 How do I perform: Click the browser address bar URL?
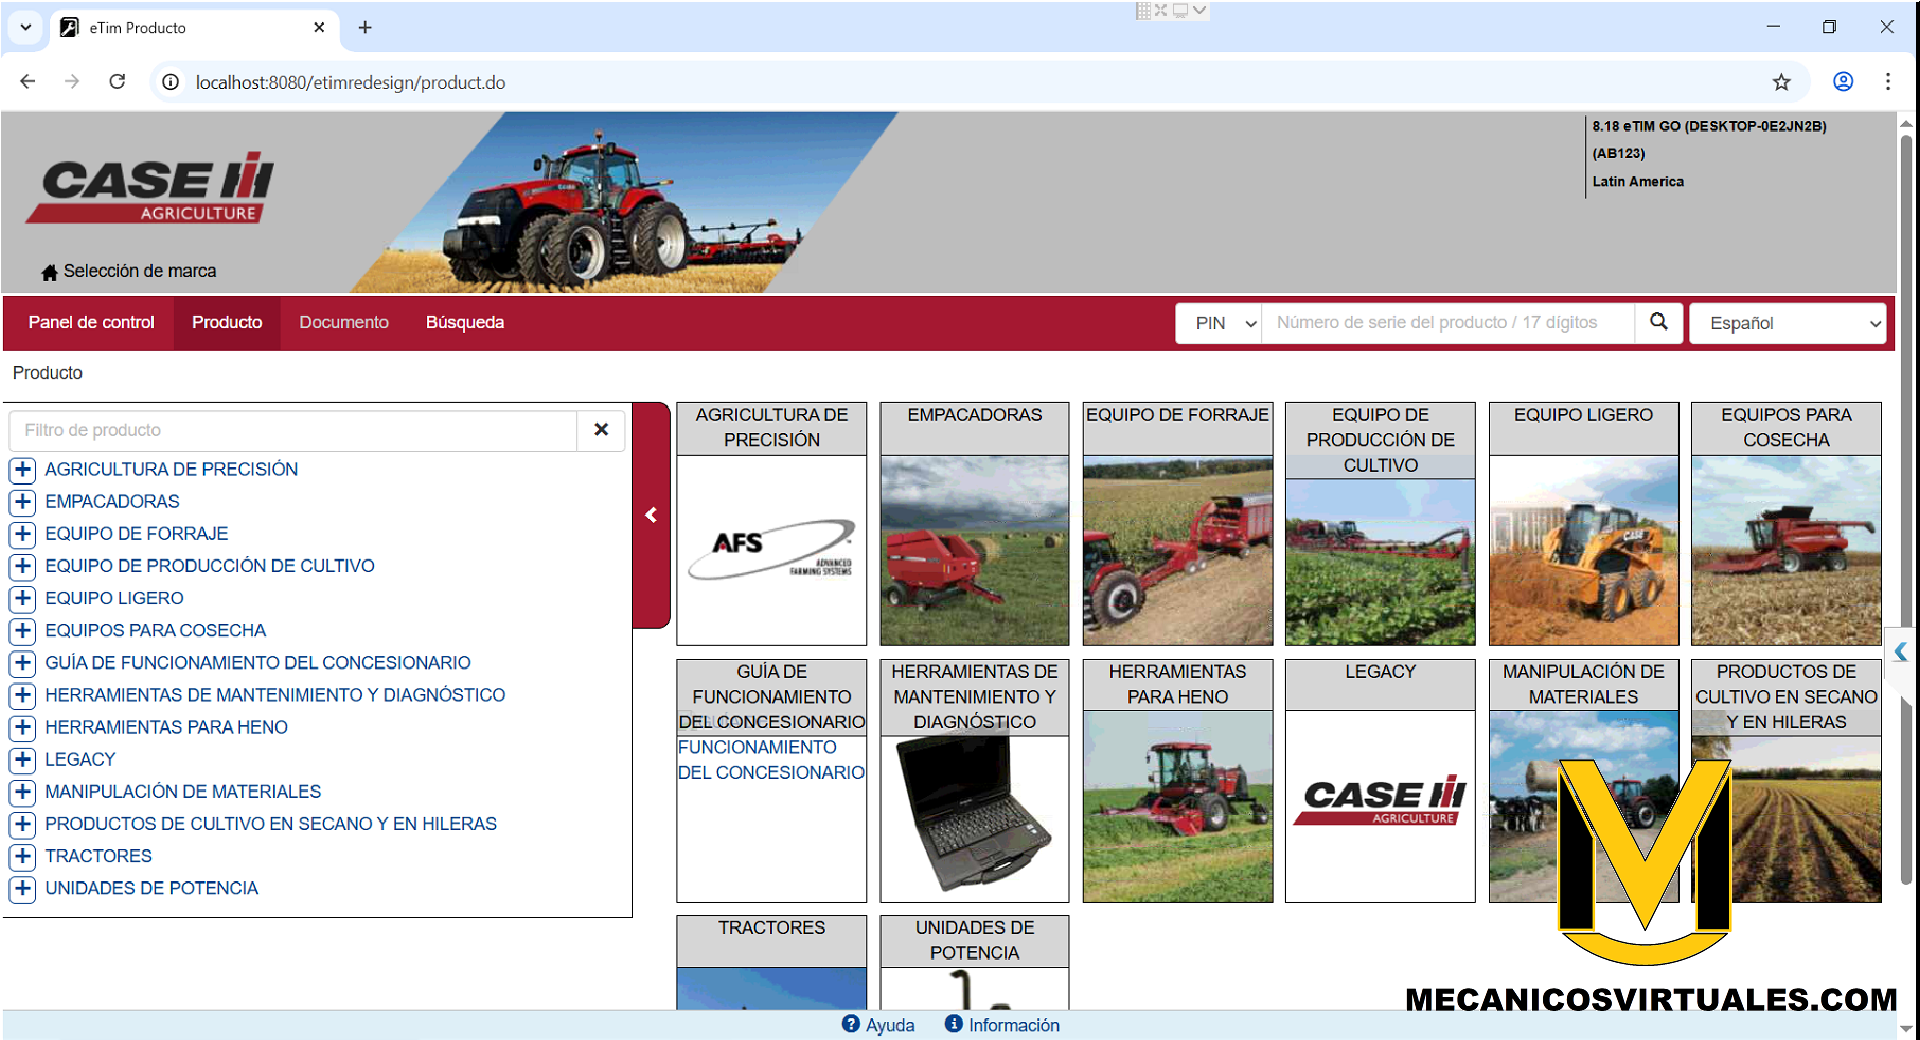click(x=350, y=82)
